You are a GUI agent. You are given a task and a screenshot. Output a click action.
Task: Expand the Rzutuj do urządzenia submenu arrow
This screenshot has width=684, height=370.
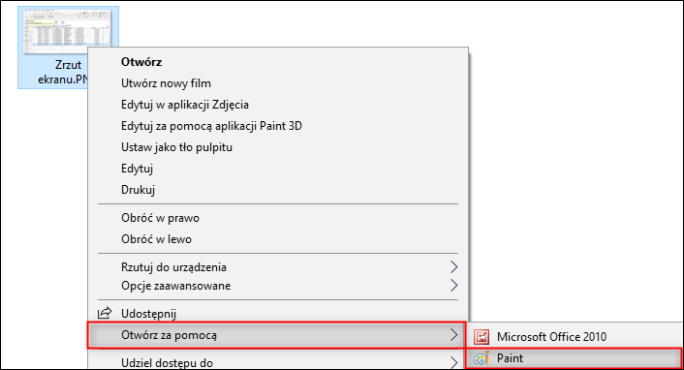[454, 267]
